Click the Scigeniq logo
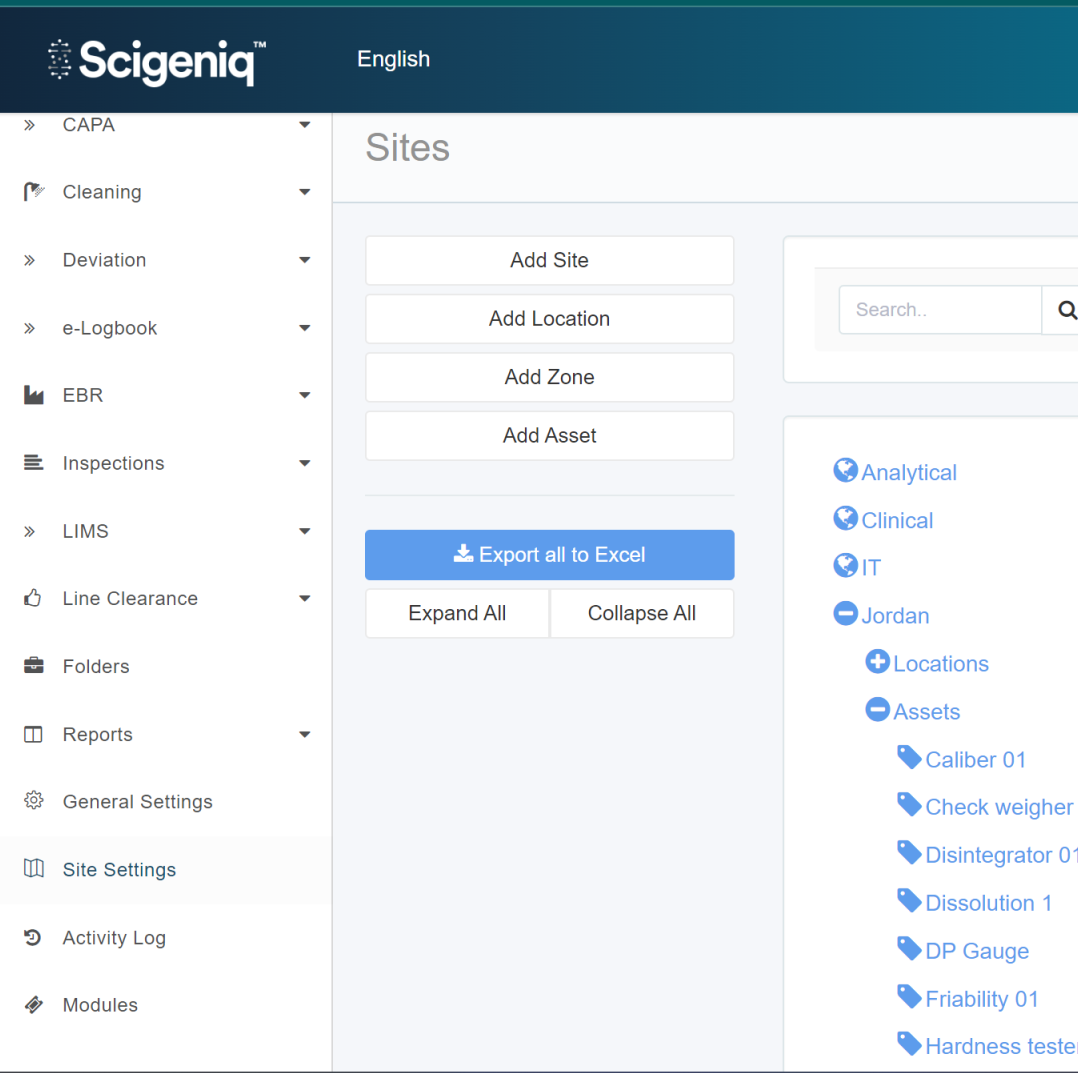The width and height of the screenshot is (1078, 1078). point(157,61)
